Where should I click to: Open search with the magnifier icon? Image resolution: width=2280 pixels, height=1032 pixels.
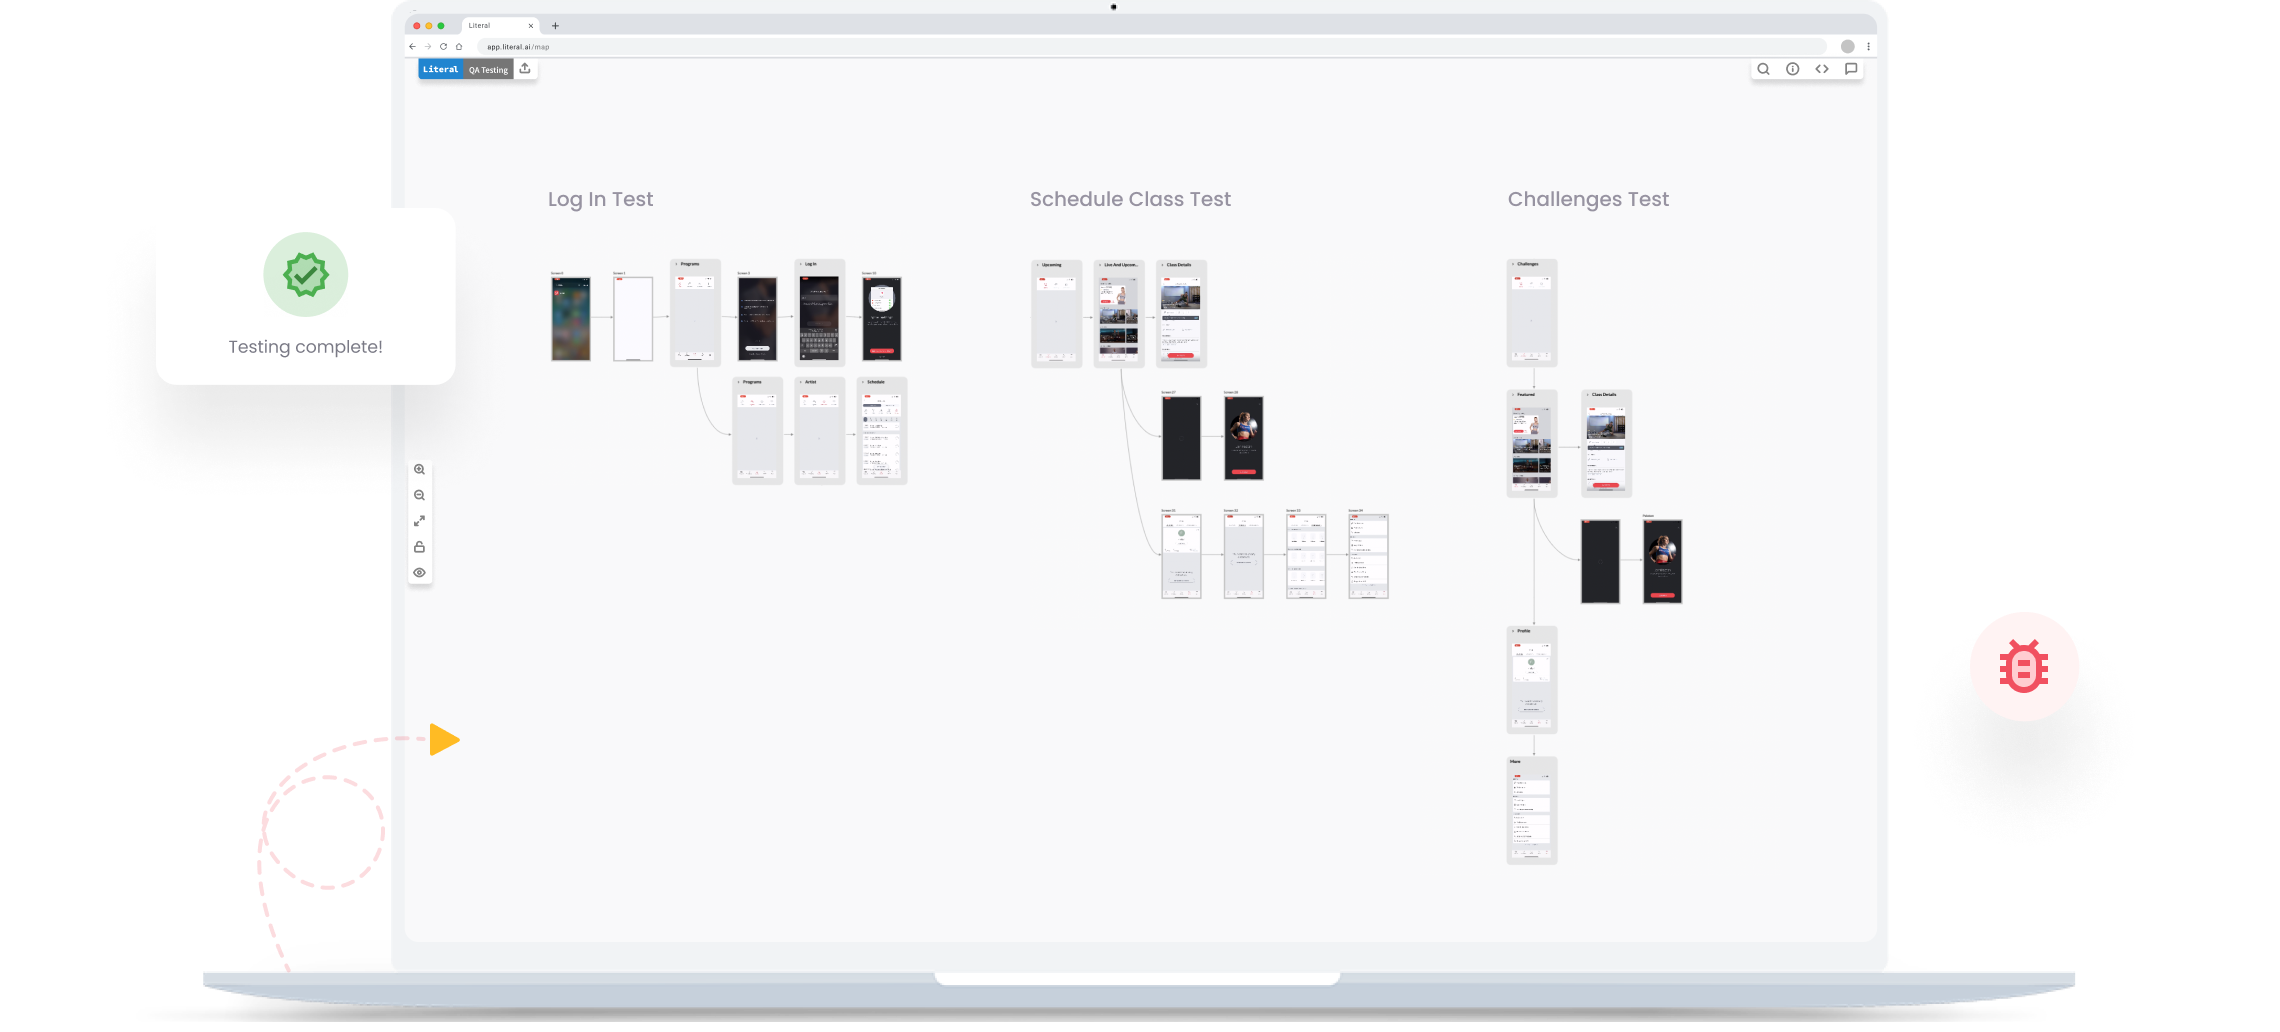point(1763,69)
